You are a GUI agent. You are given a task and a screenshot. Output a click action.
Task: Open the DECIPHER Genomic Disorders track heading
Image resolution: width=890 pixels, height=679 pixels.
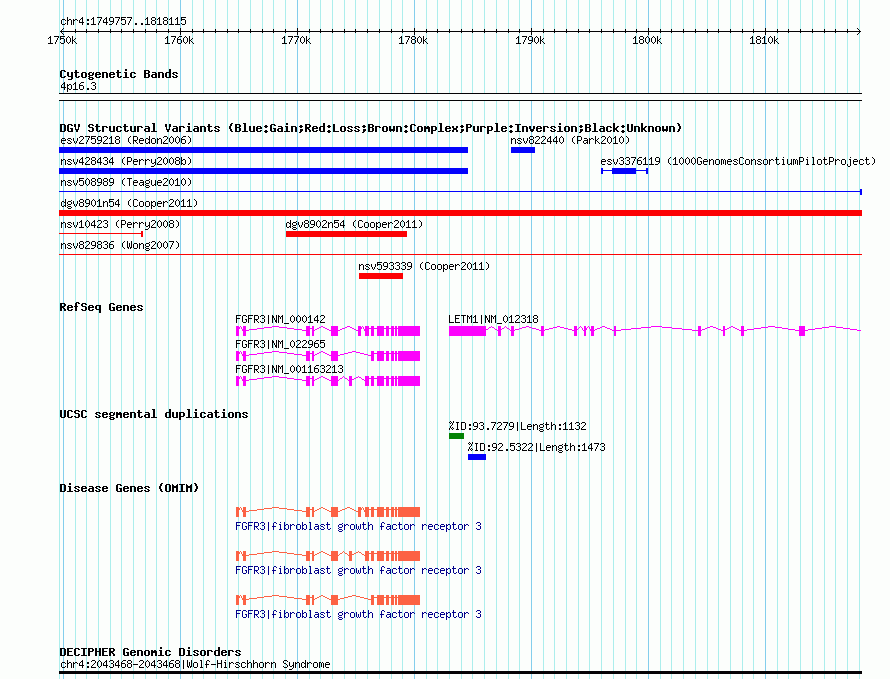coord(150,652)
